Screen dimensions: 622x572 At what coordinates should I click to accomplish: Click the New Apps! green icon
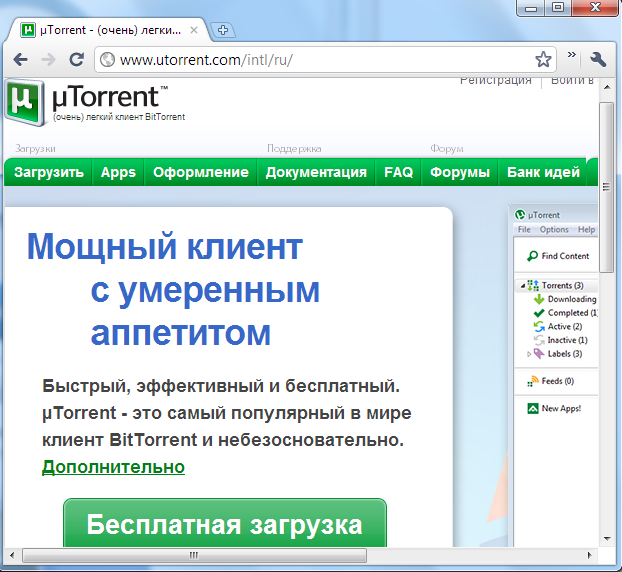pyautogui.click(x=532, y=408)
